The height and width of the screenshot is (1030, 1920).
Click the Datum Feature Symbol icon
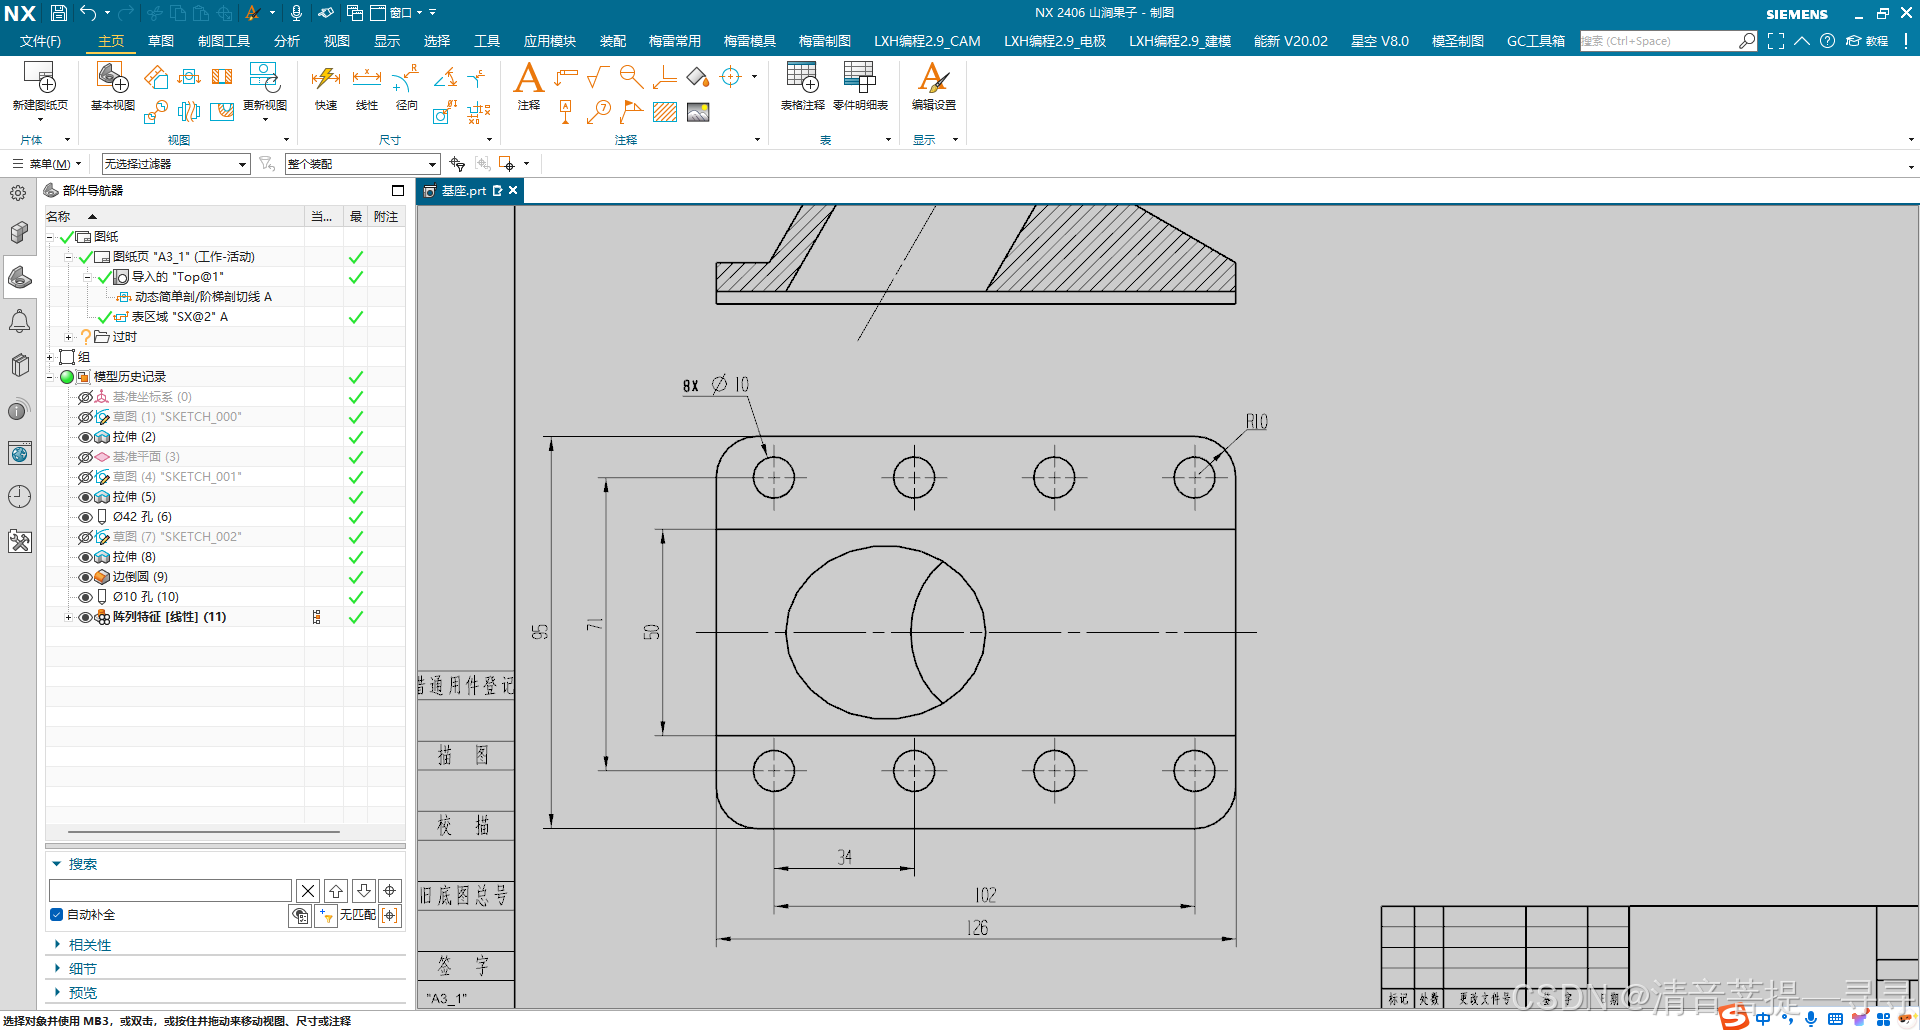pyautogui.click(x=566, y=112)
